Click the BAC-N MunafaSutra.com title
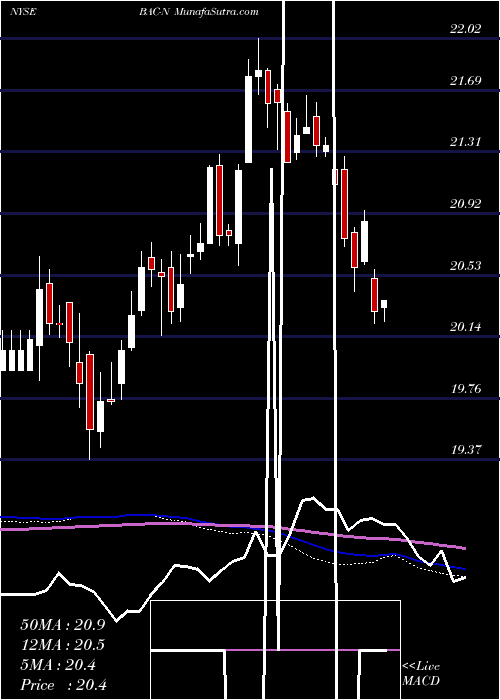This screenshot has width=500, height=700. click(x=199, y=12)
